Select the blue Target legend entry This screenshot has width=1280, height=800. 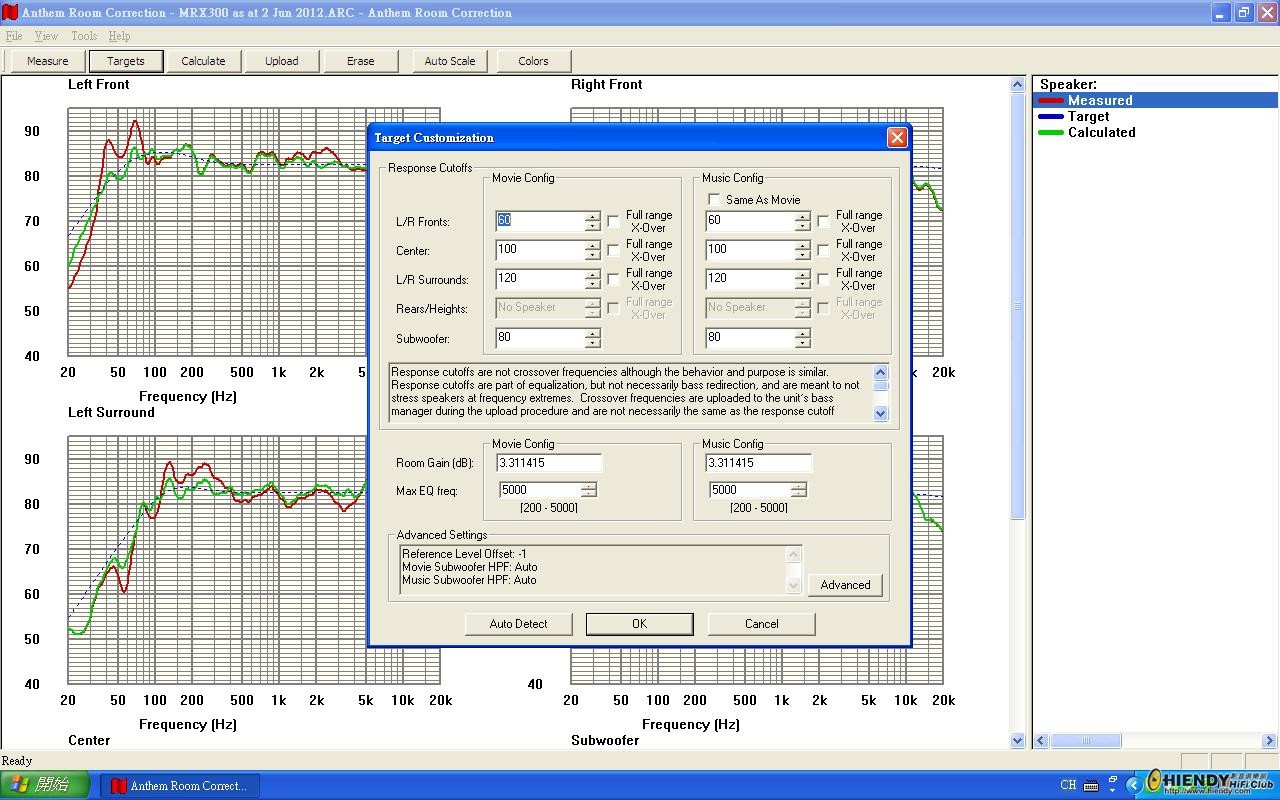point(1074,116)
